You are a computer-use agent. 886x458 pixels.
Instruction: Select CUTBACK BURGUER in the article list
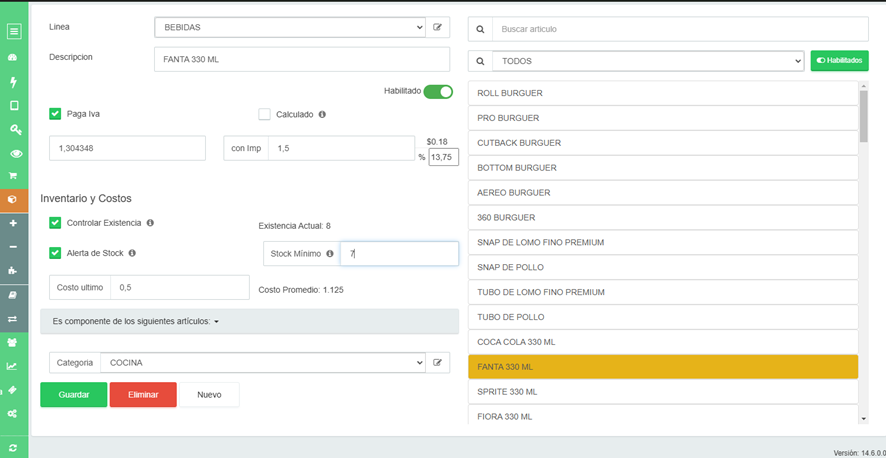point(663,143)
